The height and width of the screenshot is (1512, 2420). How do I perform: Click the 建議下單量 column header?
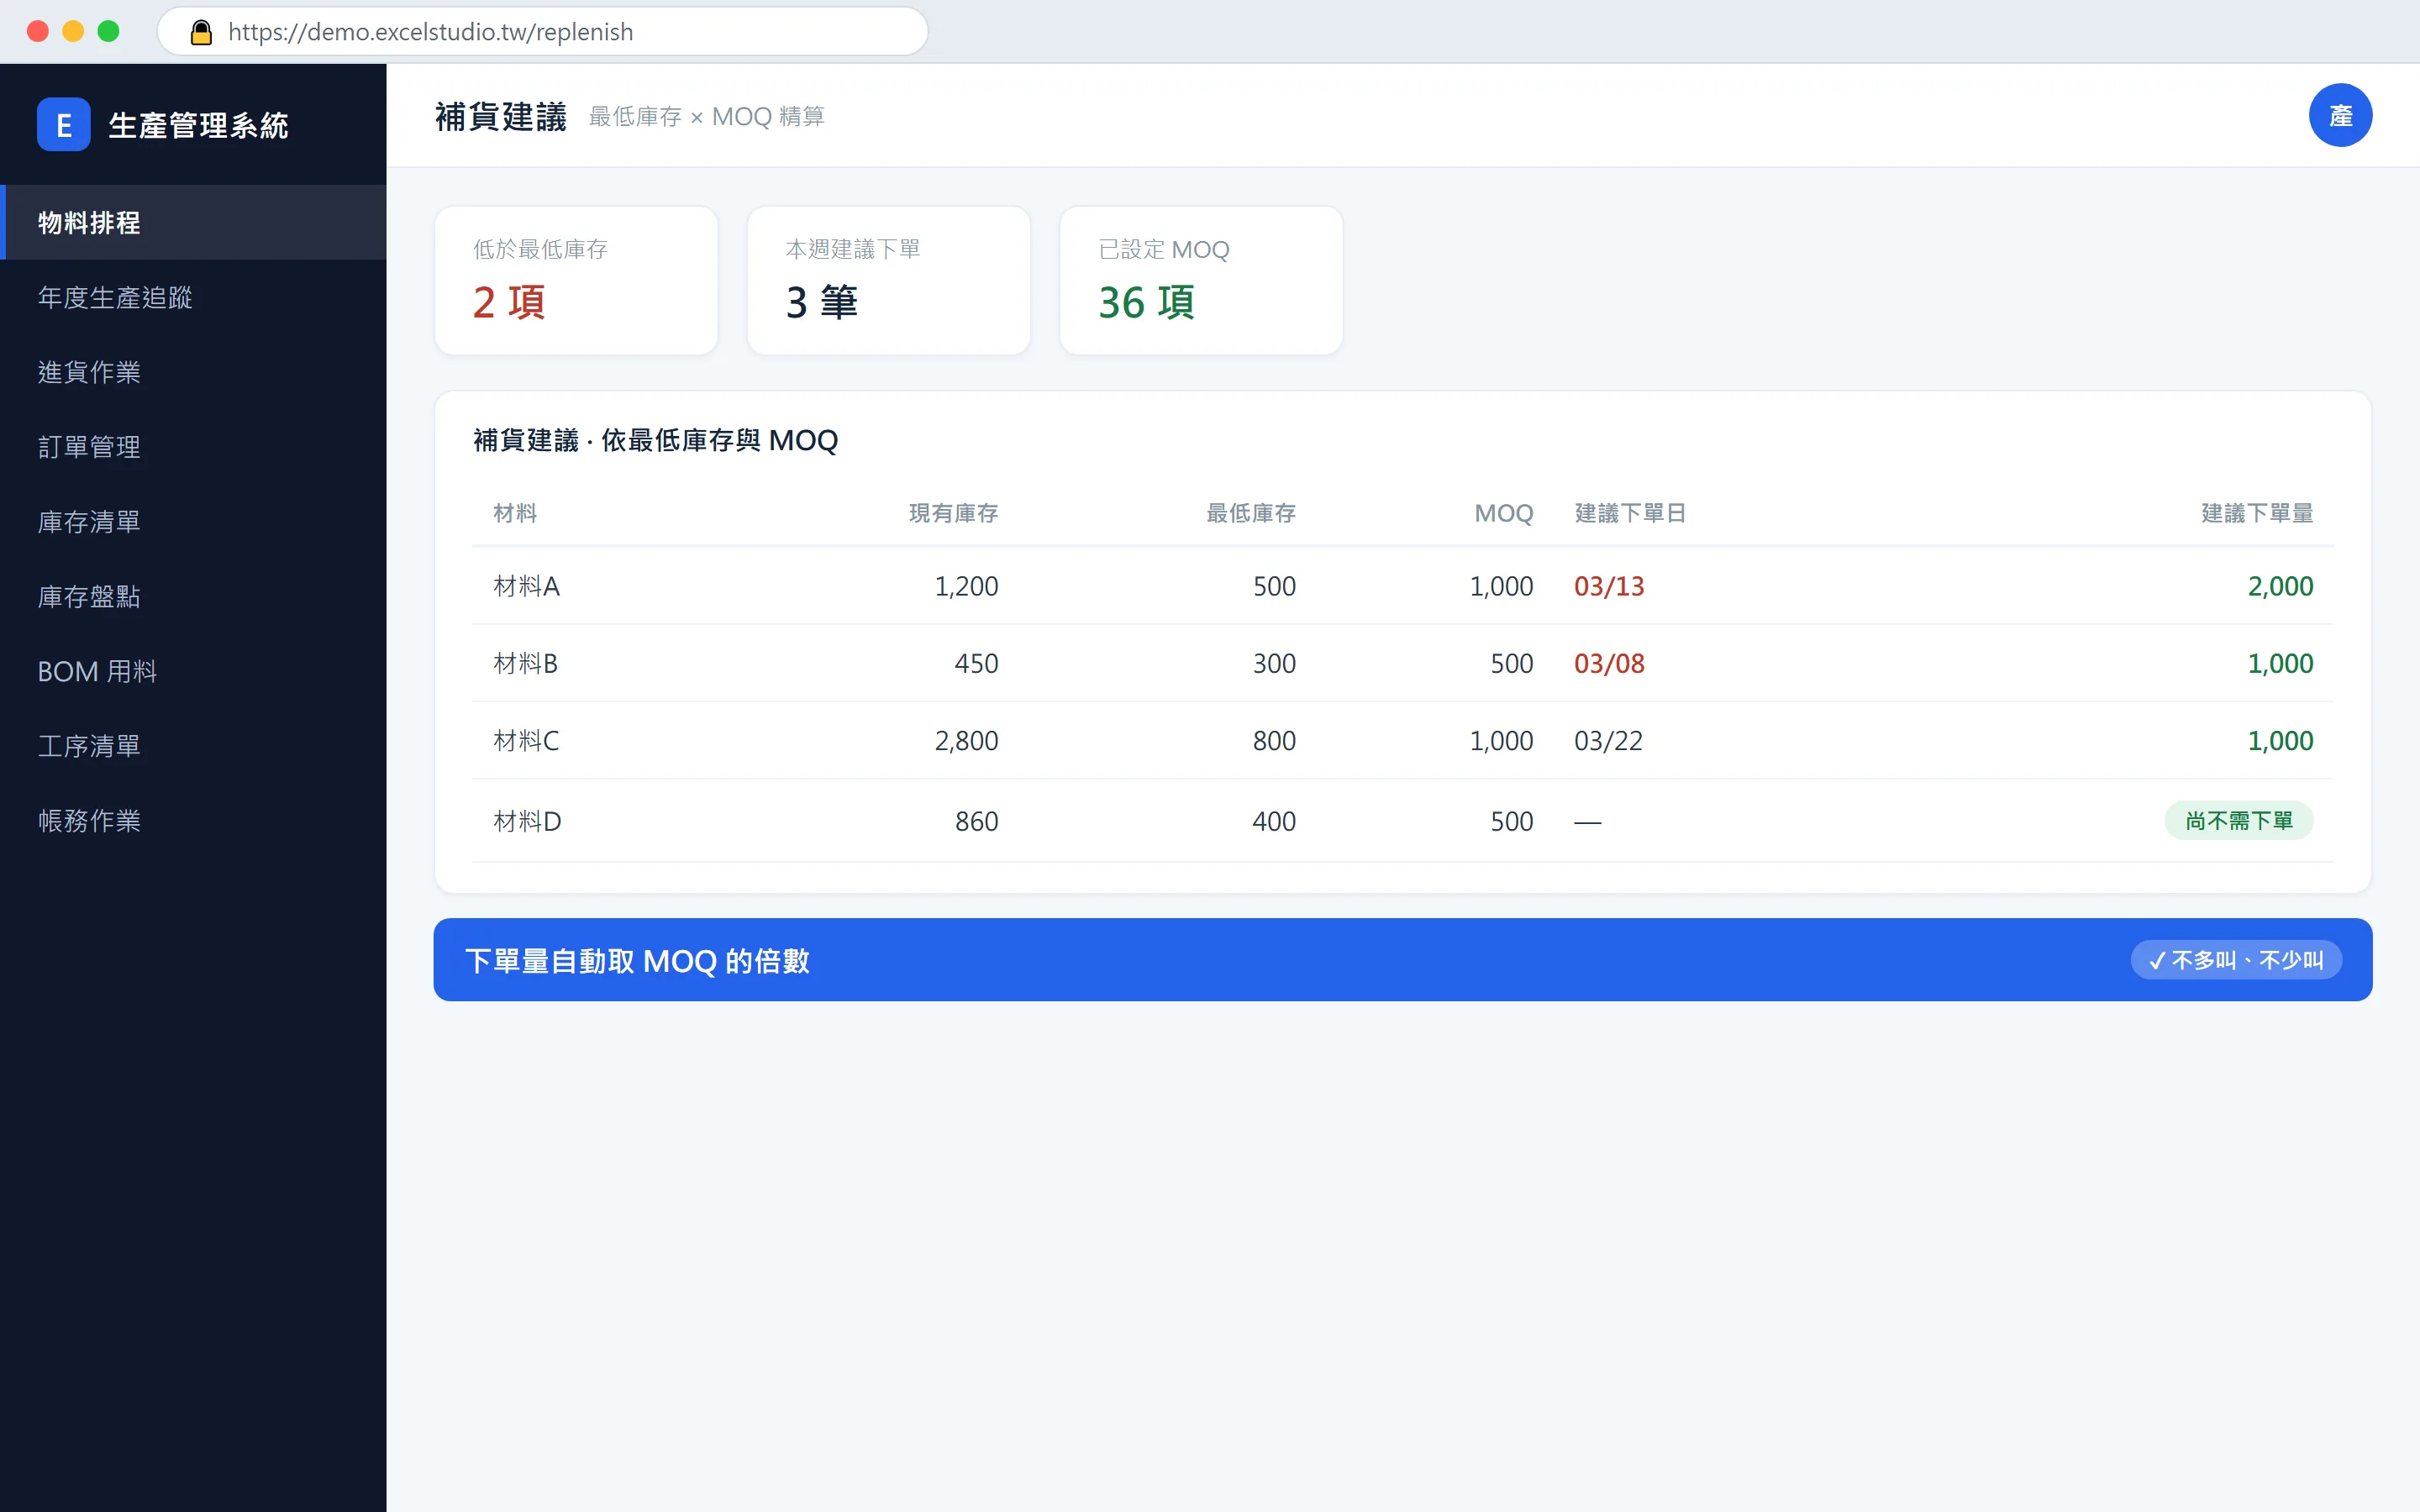(x=2257, y=513)
